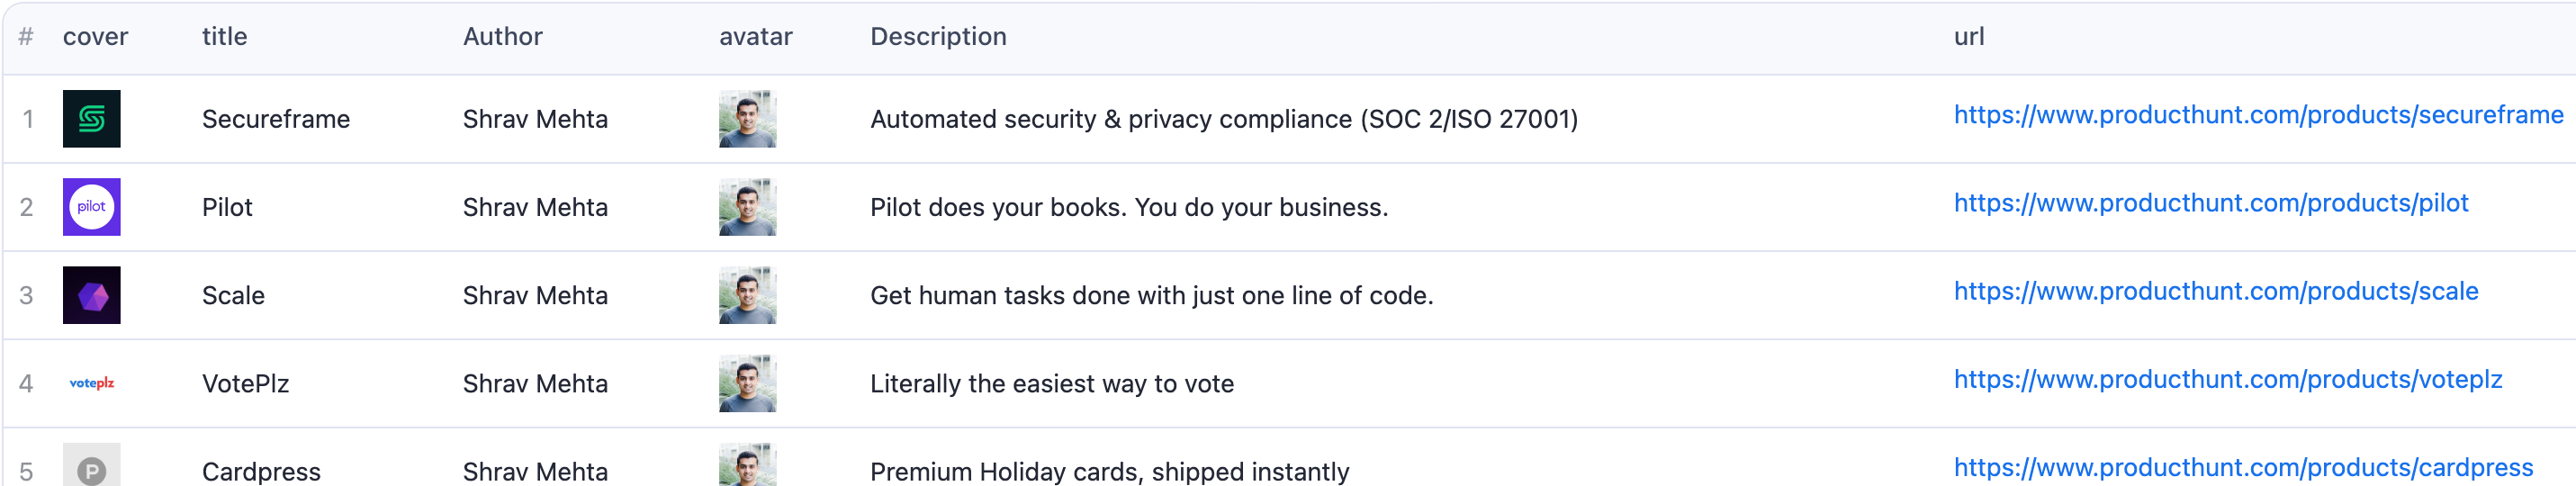Click the avatar photo in VotePlz row
The width and height of the screenshot is (2576, 486).
747,383
